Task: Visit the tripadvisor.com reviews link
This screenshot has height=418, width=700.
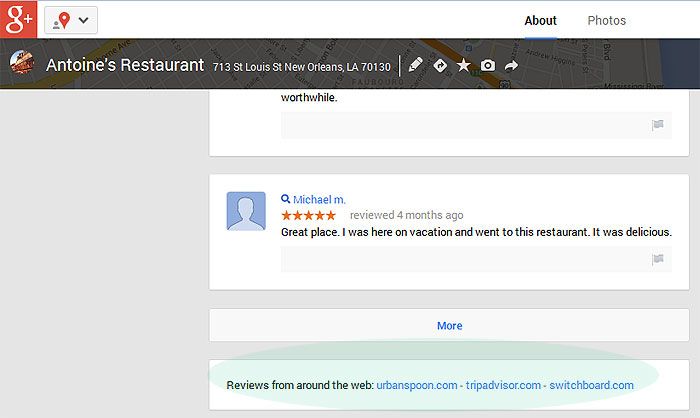Action: (x=503, y=385)
